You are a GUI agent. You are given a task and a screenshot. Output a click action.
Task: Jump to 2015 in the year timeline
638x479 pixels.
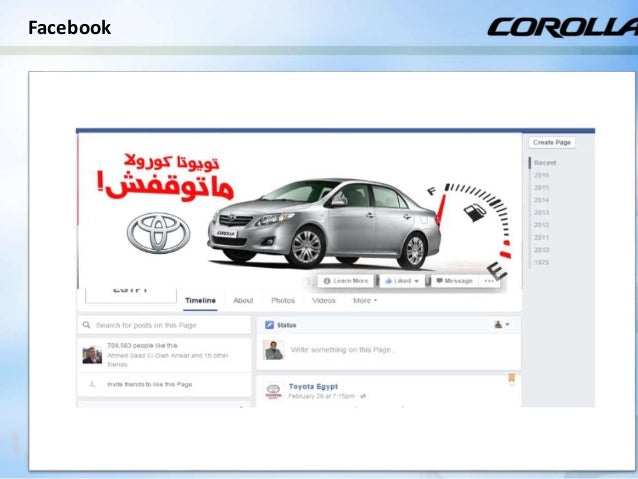point(541,188)
